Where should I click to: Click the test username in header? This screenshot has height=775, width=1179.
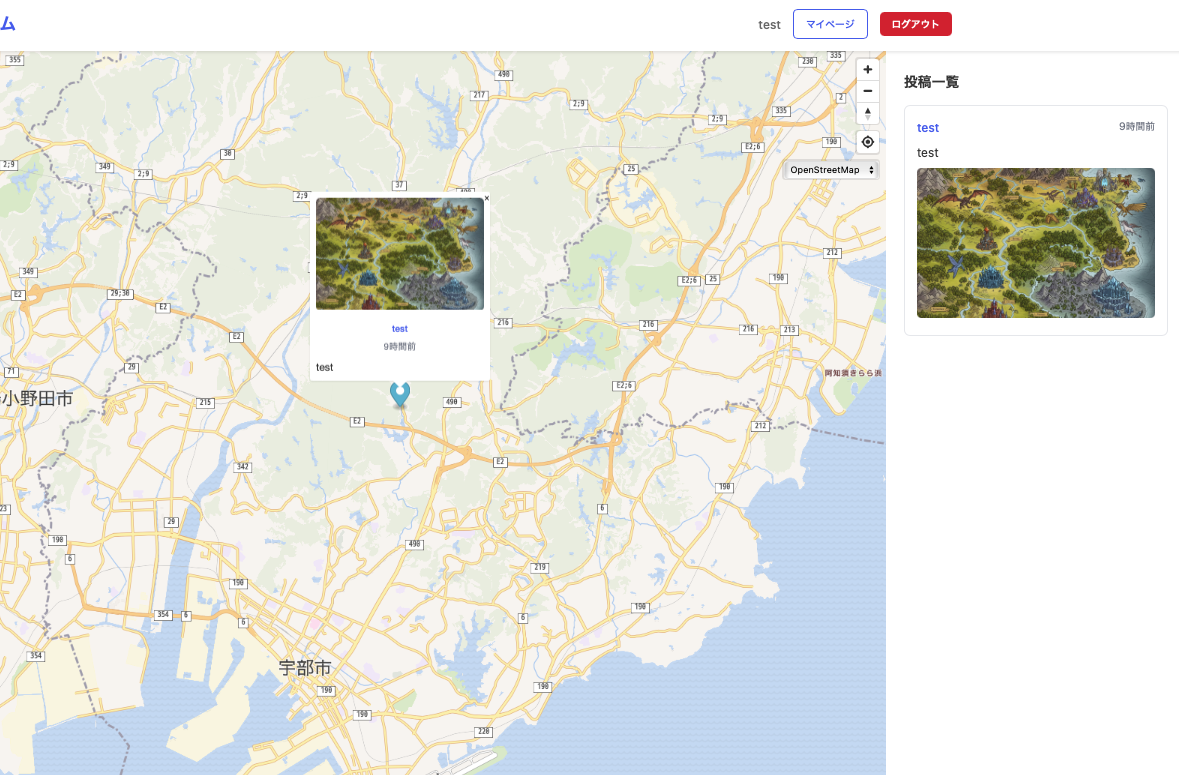click(769, 24)
